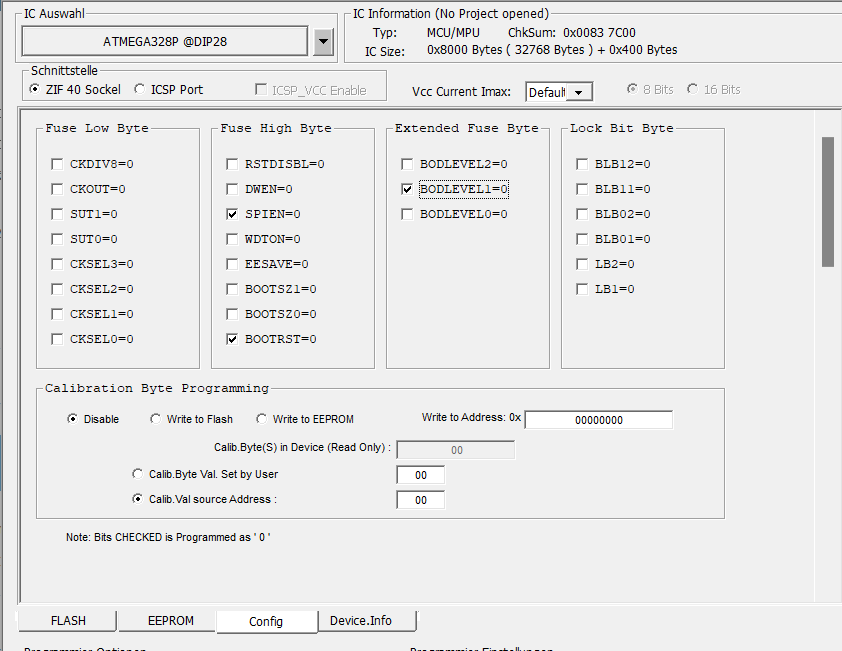This screenshot has width=842, height=651.
Task: Select Disable calibration byte programming
Action: point(72,418)
